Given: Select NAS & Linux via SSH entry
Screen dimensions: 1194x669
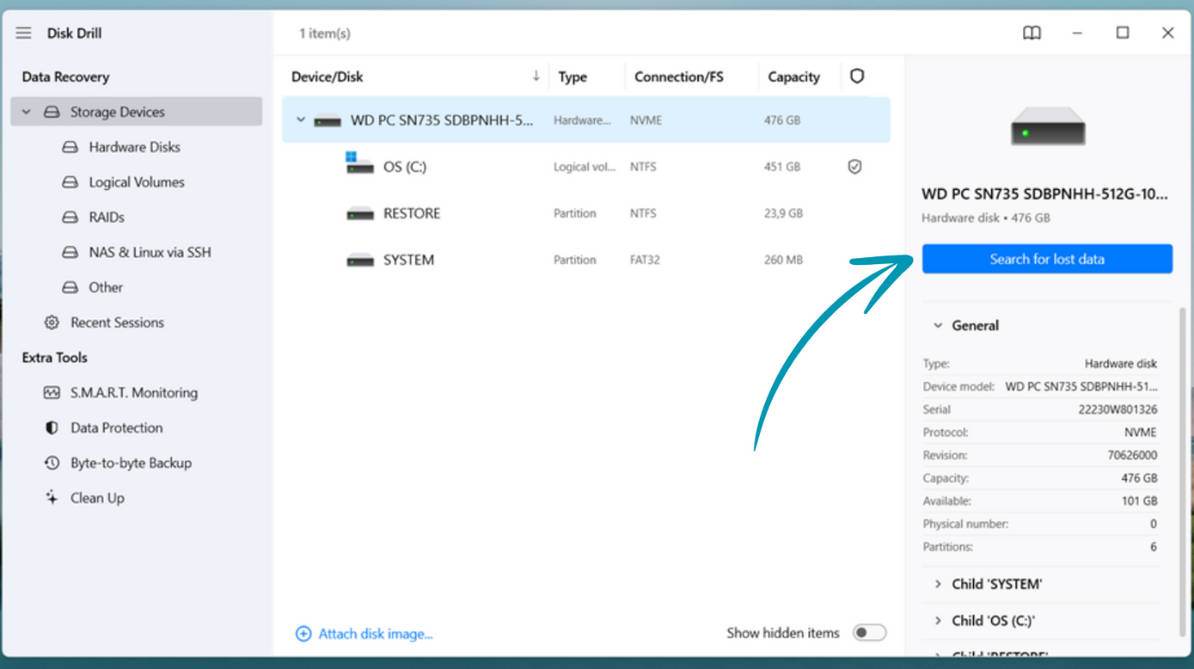Looking at the screenshot, I should (x=150, y=252).
